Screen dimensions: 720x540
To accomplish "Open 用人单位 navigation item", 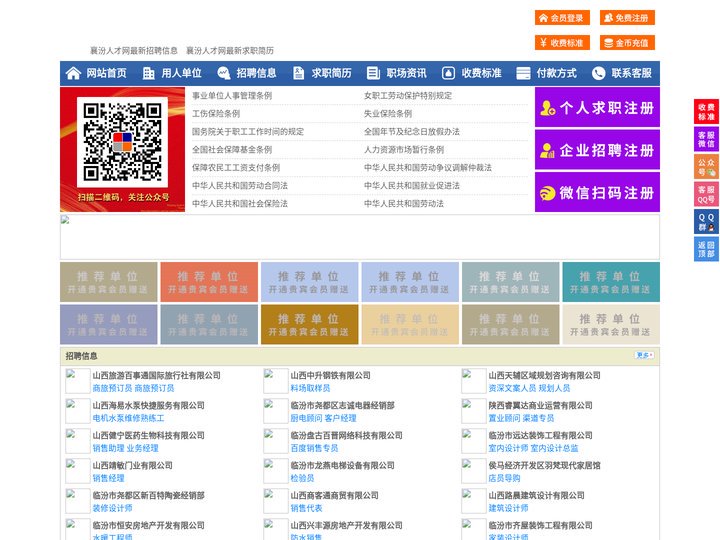I will point(181,73).
